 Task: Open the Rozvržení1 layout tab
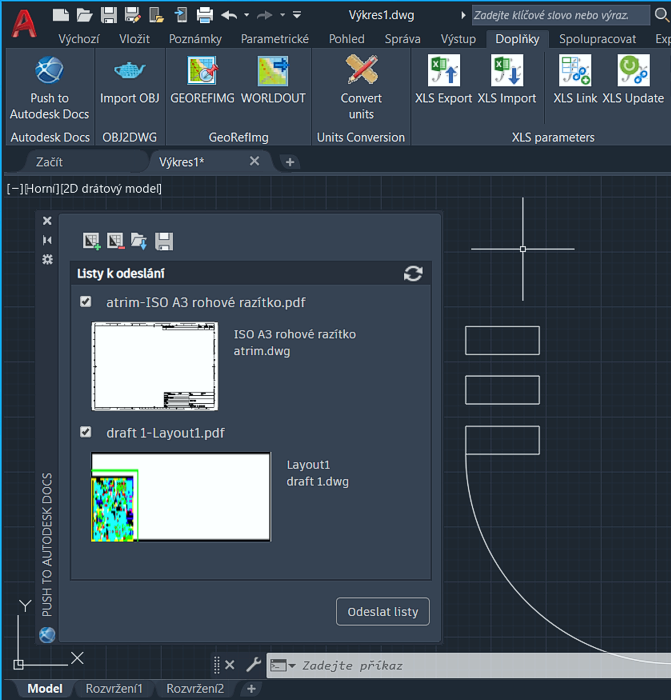[x=114, y=689]
